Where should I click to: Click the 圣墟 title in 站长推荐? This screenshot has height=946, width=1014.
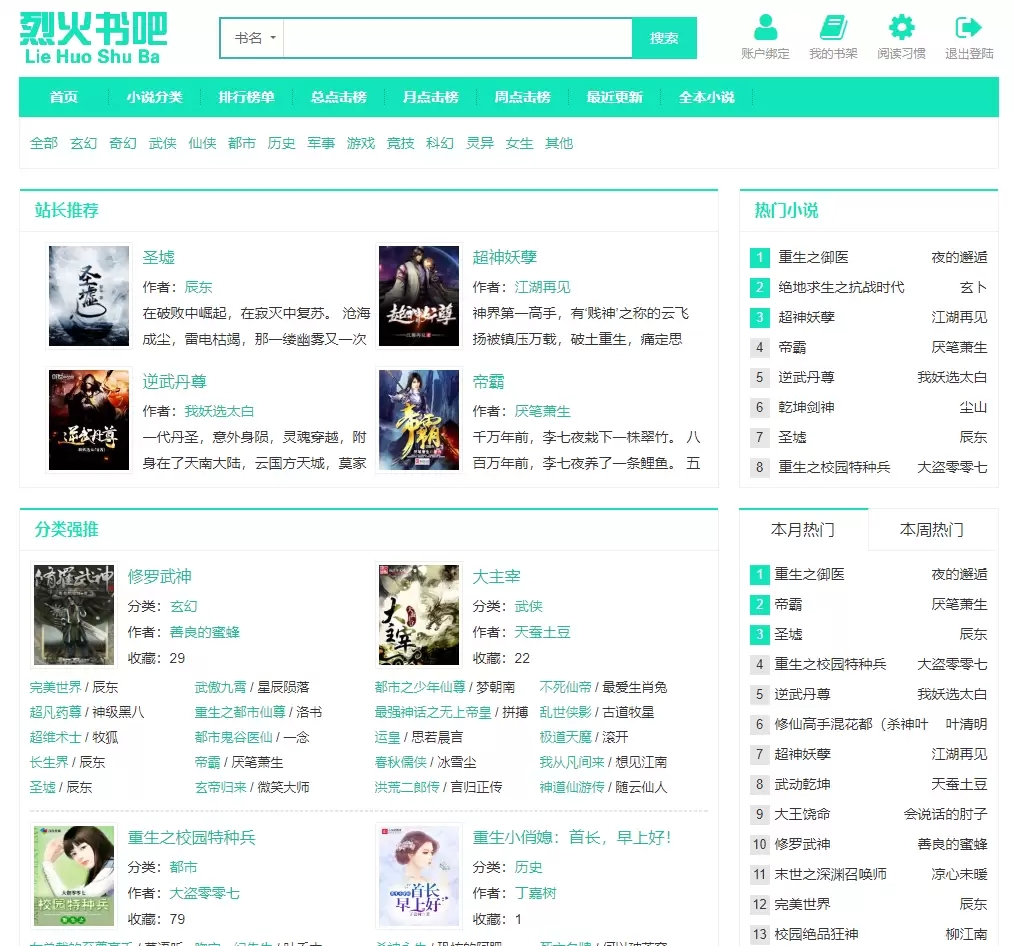159,257
